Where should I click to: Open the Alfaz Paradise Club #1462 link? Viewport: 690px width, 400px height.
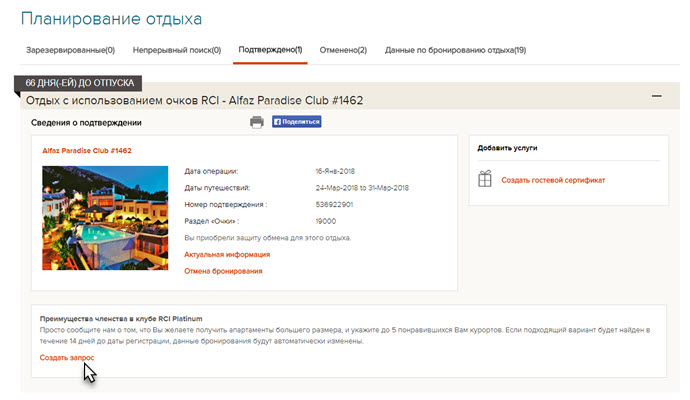(x=87, y=150)
